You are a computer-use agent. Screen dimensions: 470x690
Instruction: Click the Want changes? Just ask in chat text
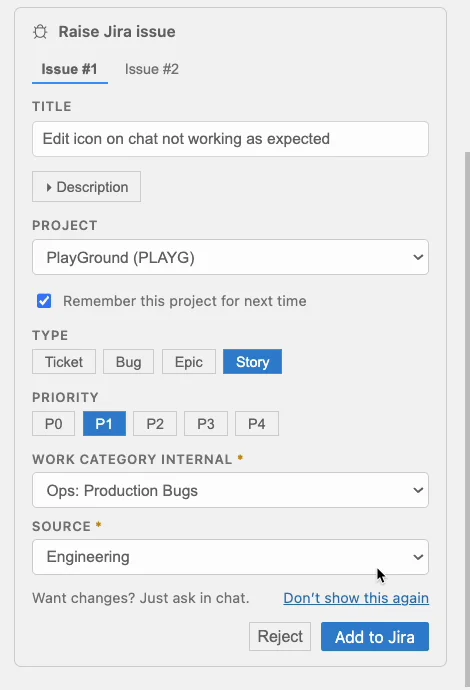[141, 598]
